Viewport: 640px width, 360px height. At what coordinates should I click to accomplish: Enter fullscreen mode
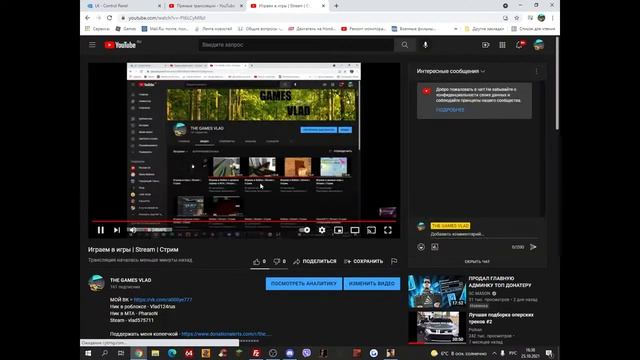(388, 230)
